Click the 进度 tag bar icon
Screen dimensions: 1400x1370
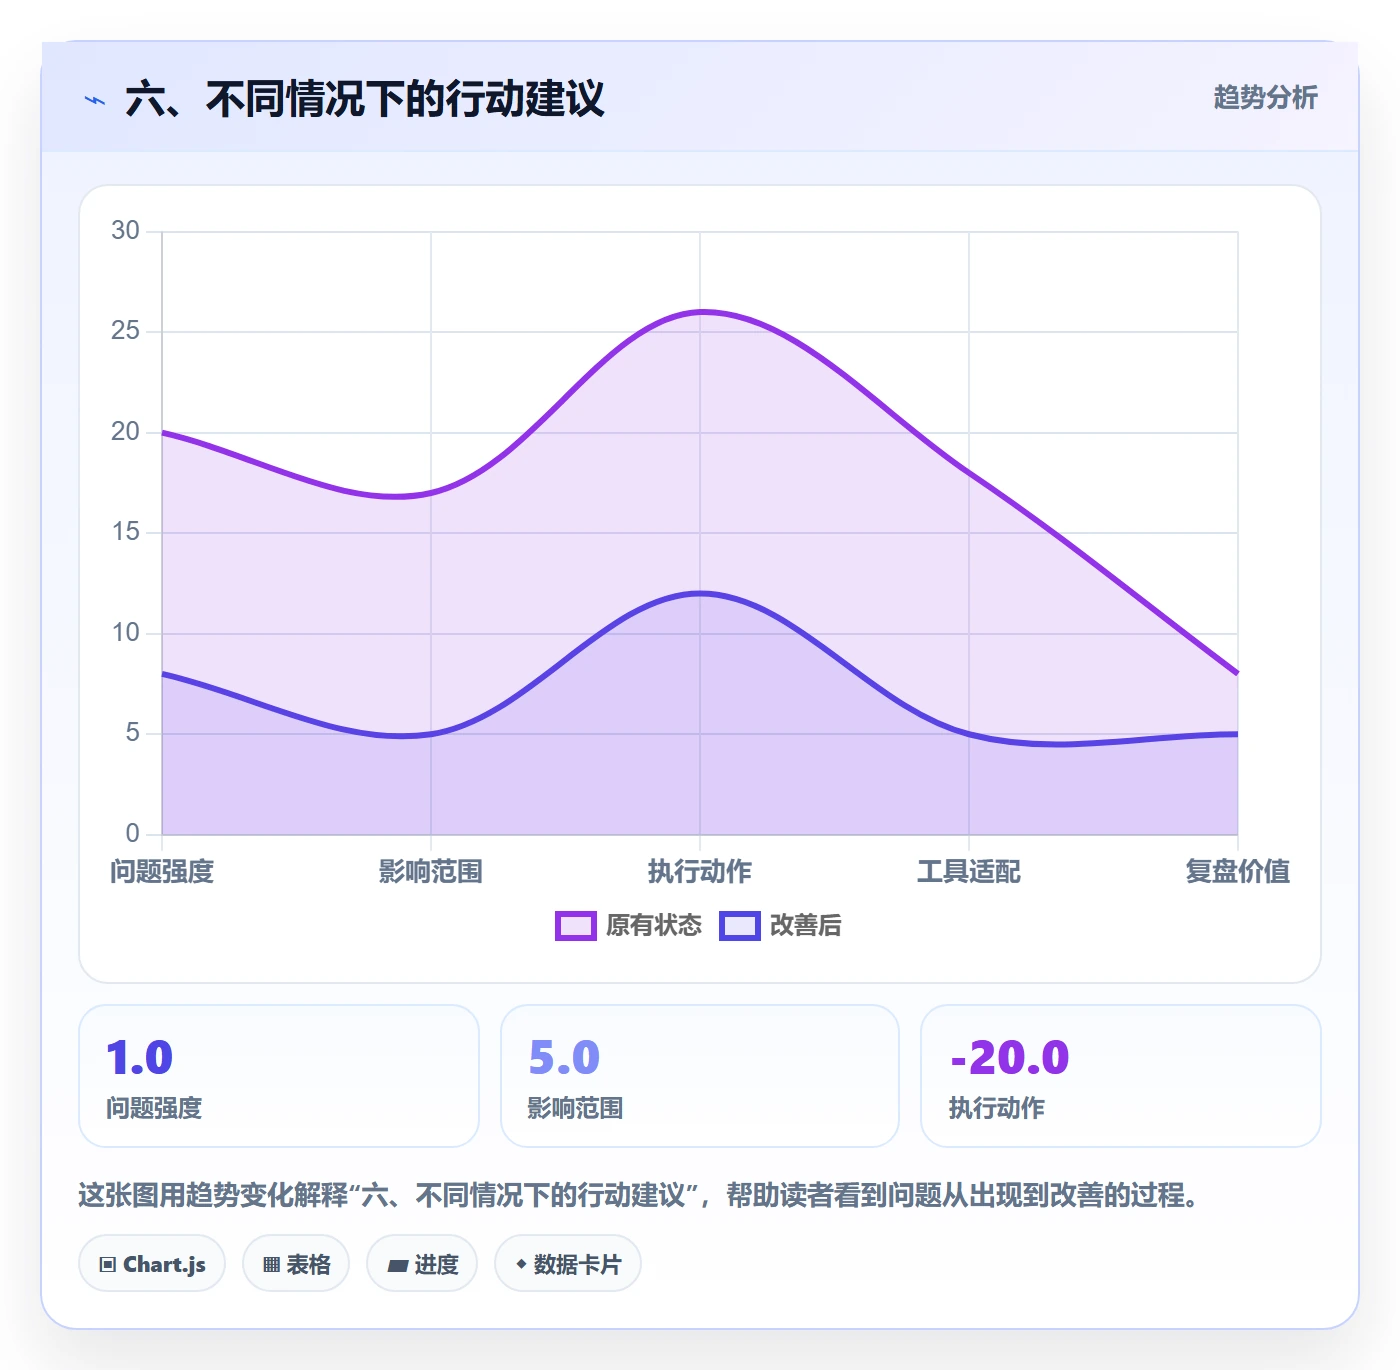[x=397, y=1266]
